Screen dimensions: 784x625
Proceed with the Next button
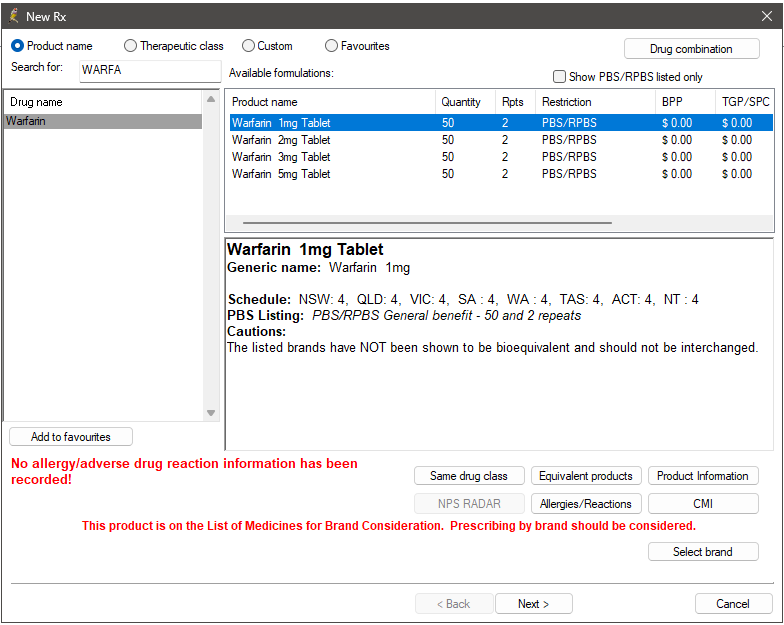pos(534,604)
